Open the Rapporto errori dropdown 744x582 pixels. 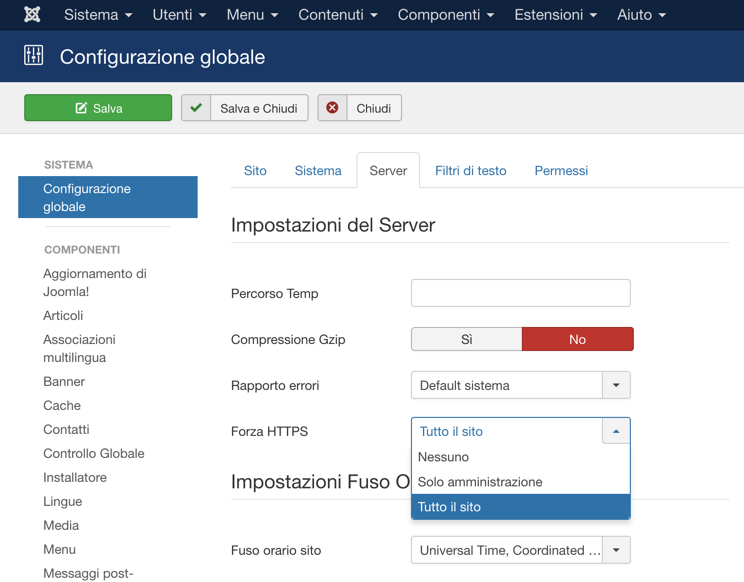[521, 385]
